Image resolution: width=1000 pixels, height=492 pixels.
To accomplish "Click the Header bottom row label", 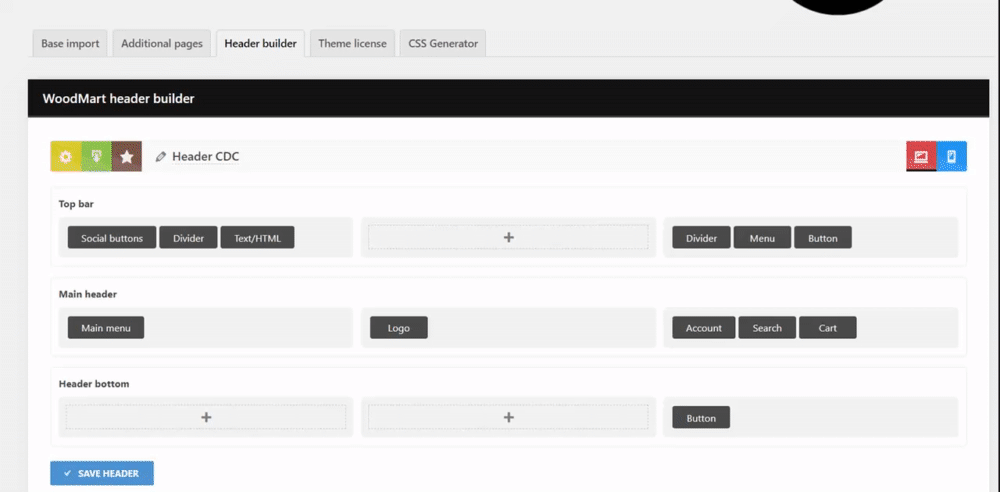I will [94, 384].
